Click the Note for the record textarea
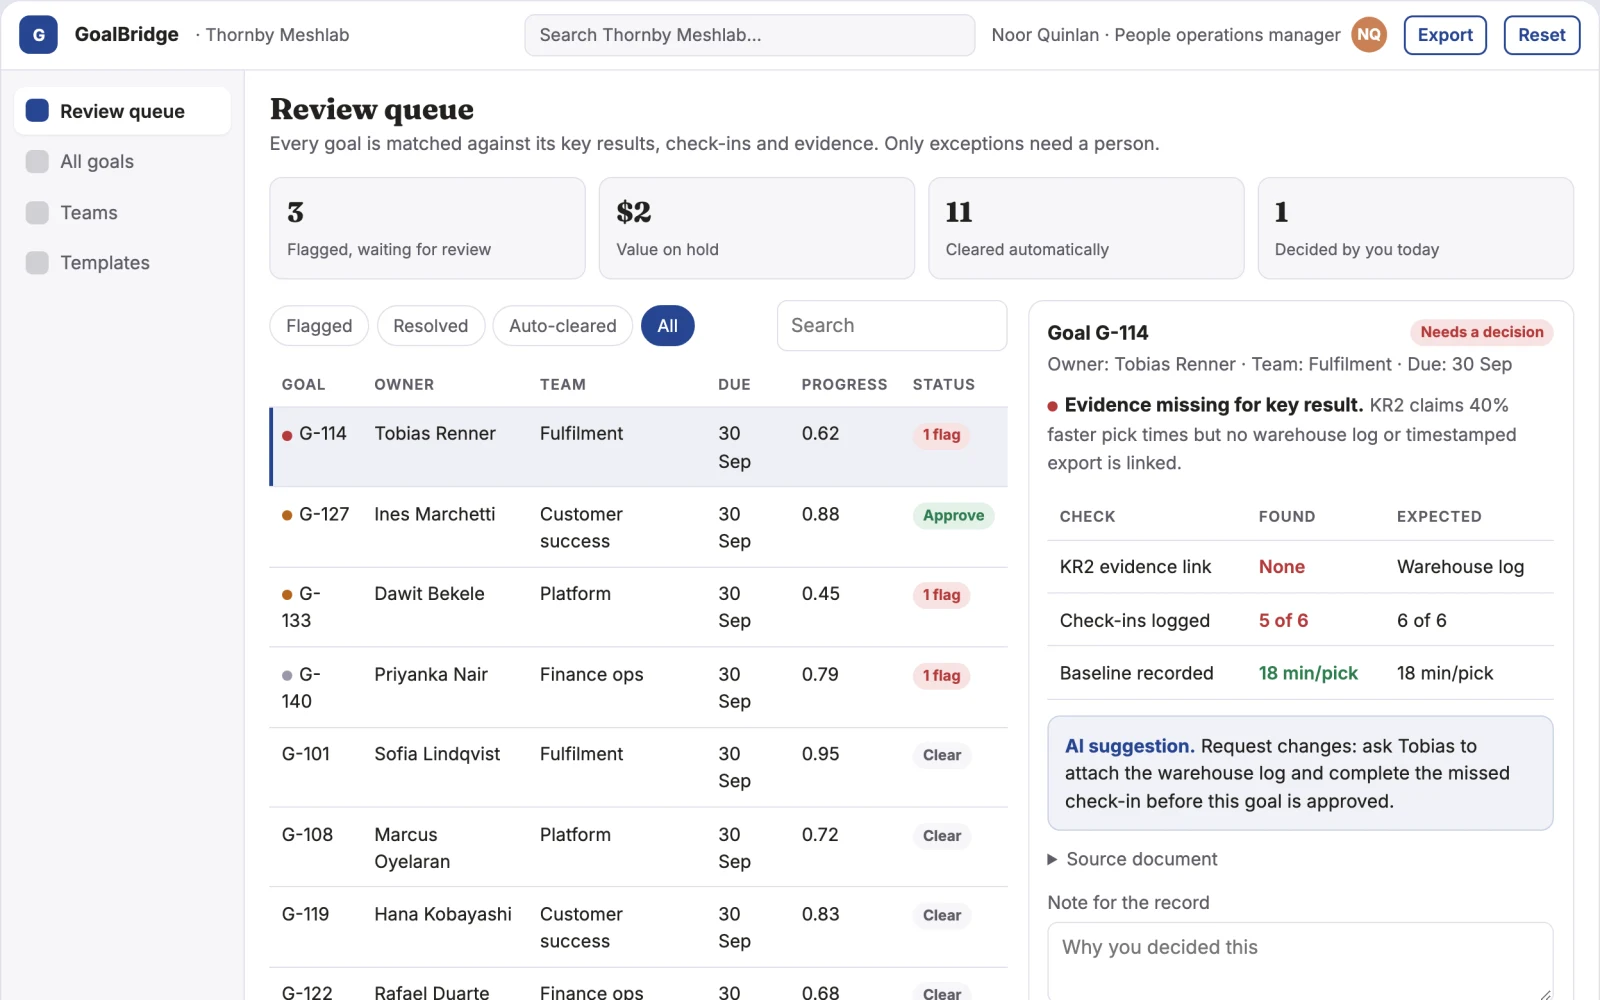Viewport: 1600px width, 1000px height. (x=1300, y=961)
